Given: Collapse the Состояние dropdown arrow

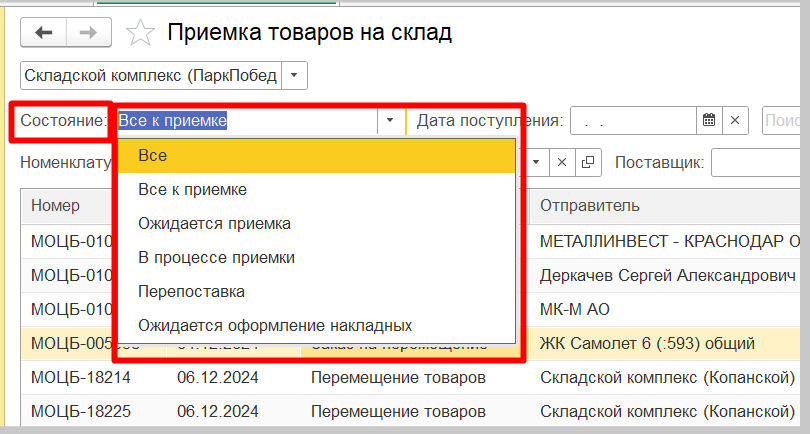Looking at the screenshot, I should [x=389, y=121].
